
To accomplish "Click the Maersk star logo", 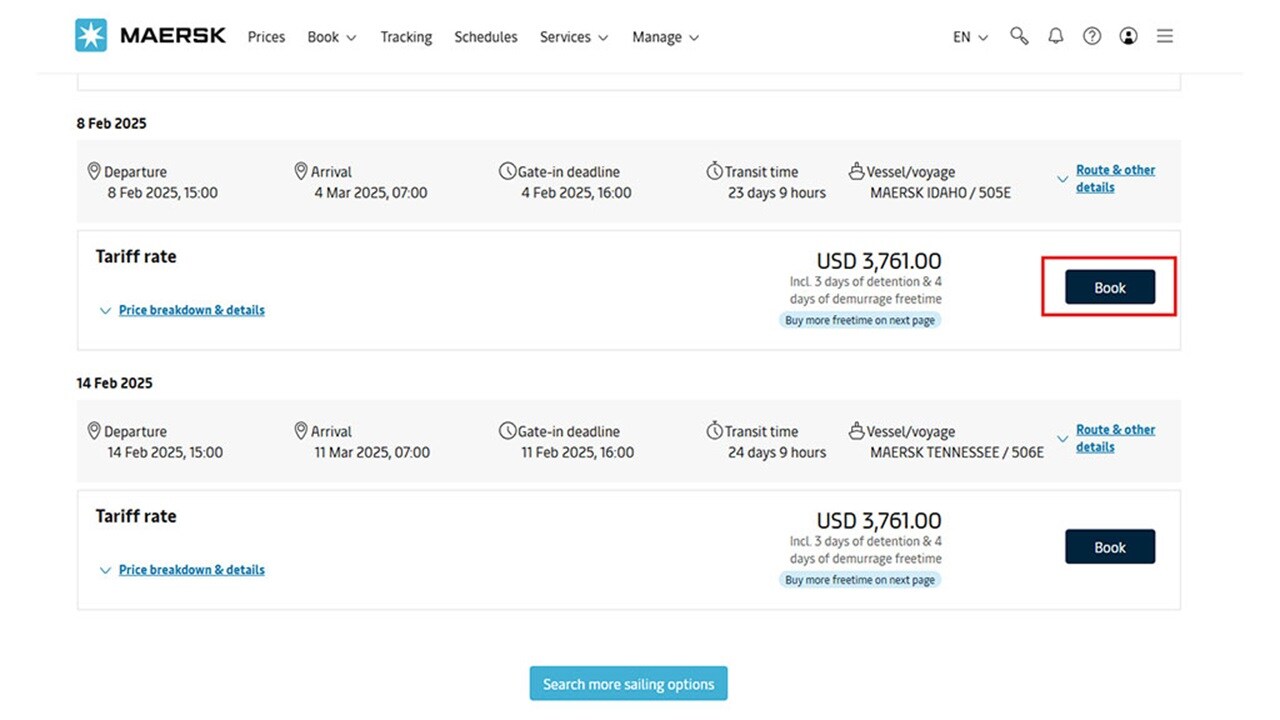I will pyautogui.click(x=90, y=36).
